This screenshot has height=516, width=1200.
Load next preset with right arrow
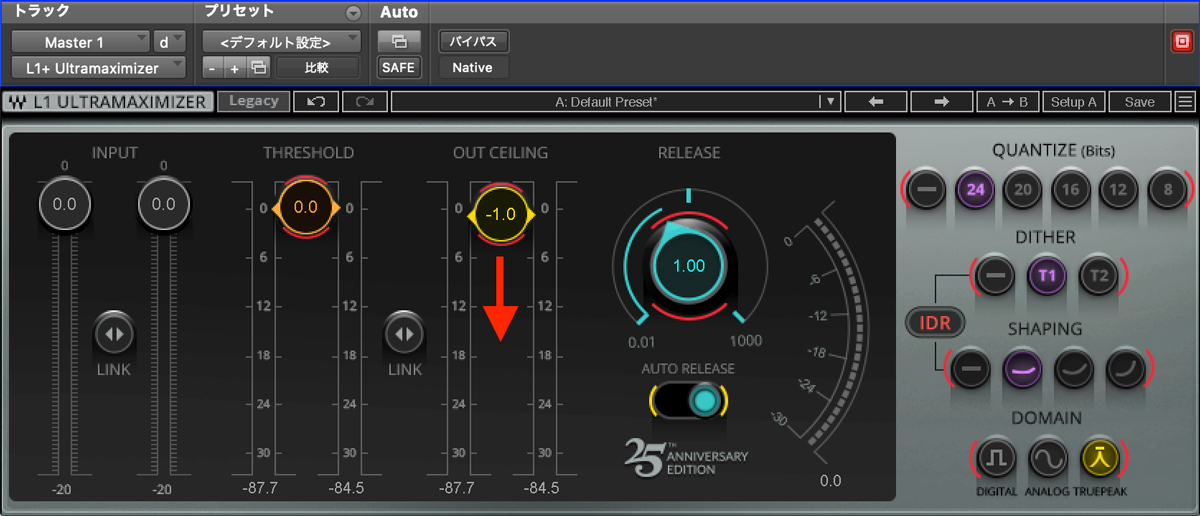point(941,101)
